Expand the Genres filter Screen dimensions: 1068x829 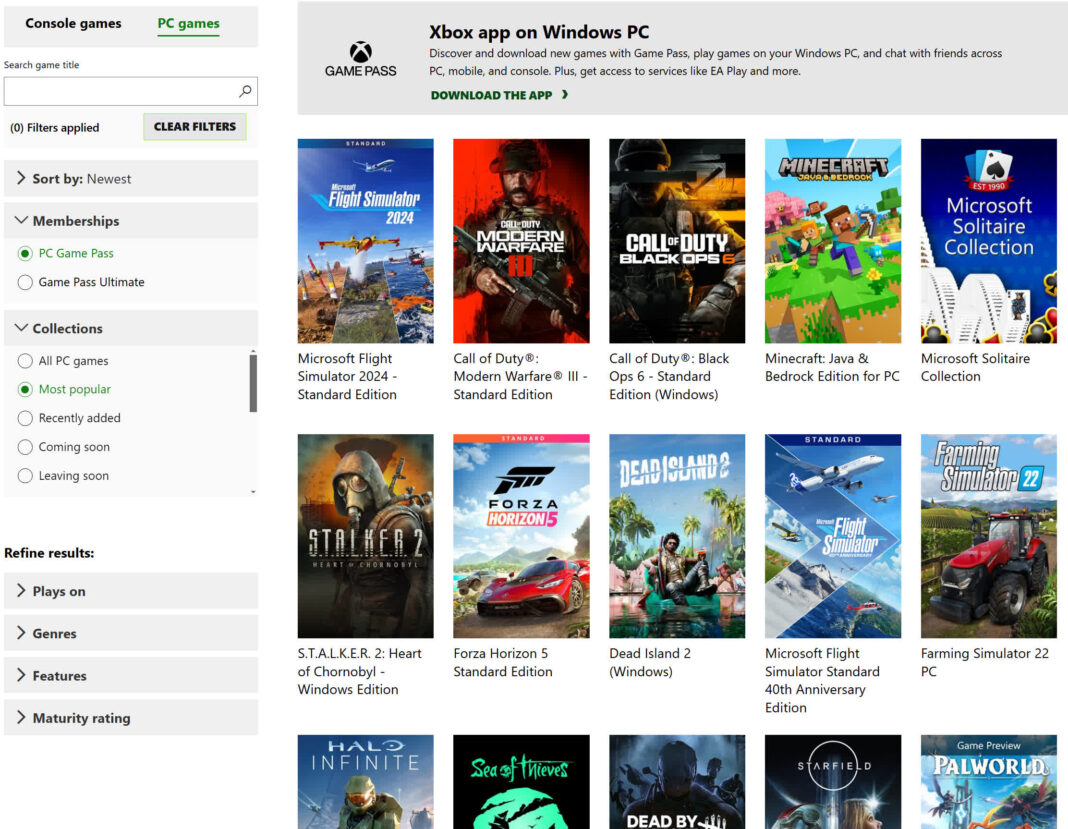coord(131,634)
